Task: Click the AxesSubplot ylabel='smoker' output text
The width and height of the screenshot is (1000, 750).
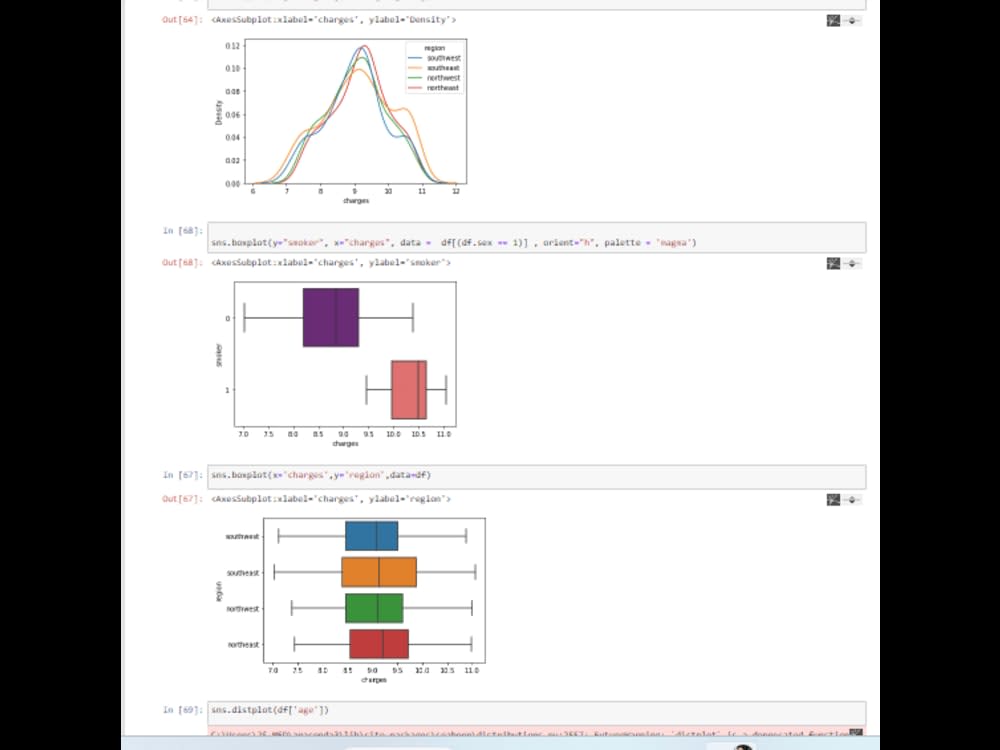Action: pos(331,263)
